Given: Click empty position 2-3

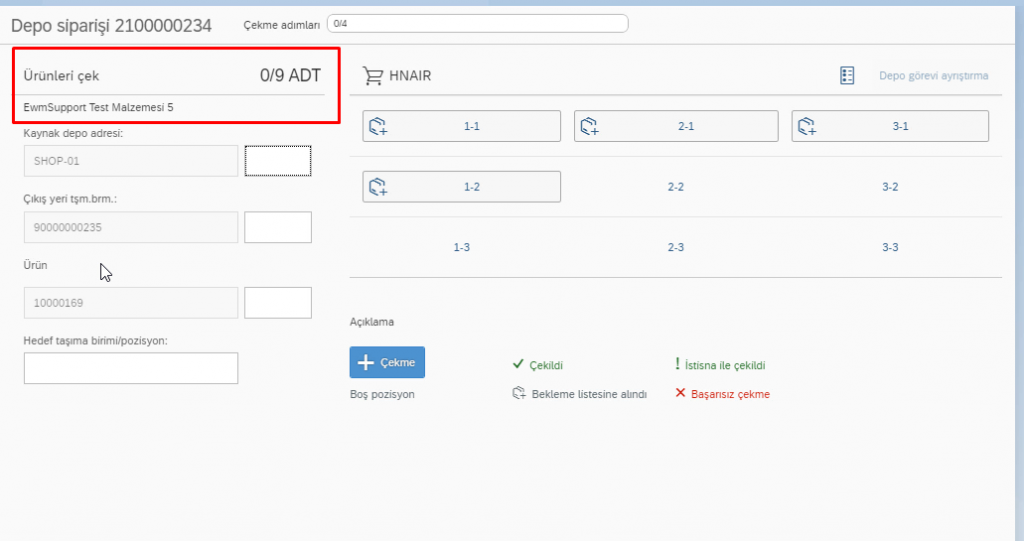Looking at the screenshot, I should tap(676, 247).
